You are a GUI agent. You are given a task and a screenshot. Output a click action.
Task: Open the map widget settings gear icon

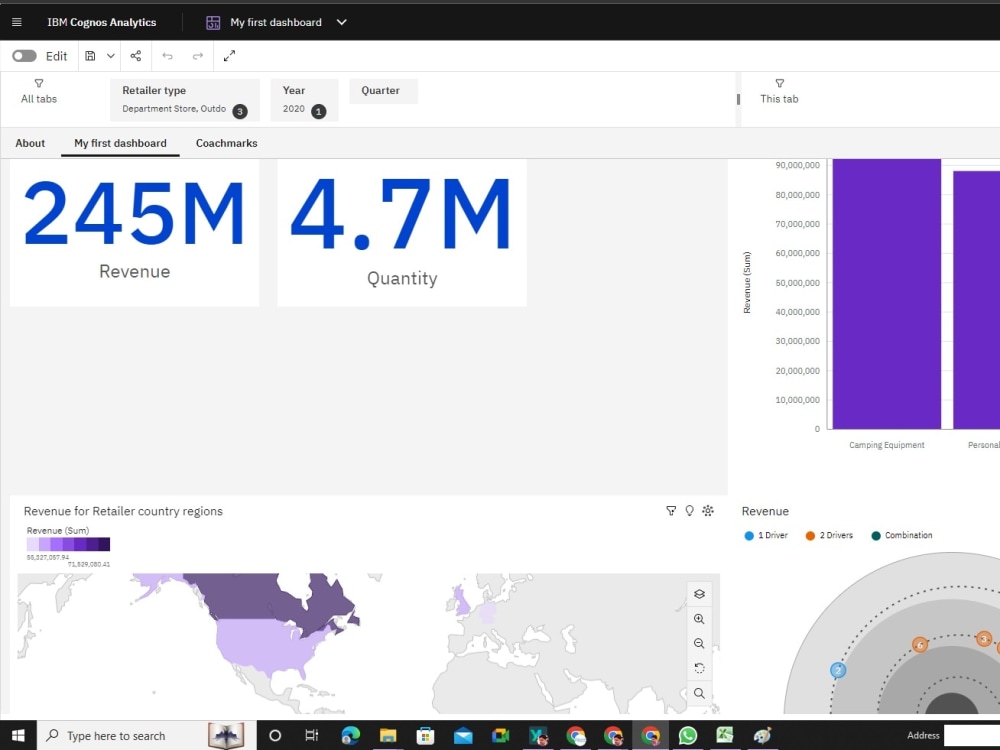click(x=708, y=510)
